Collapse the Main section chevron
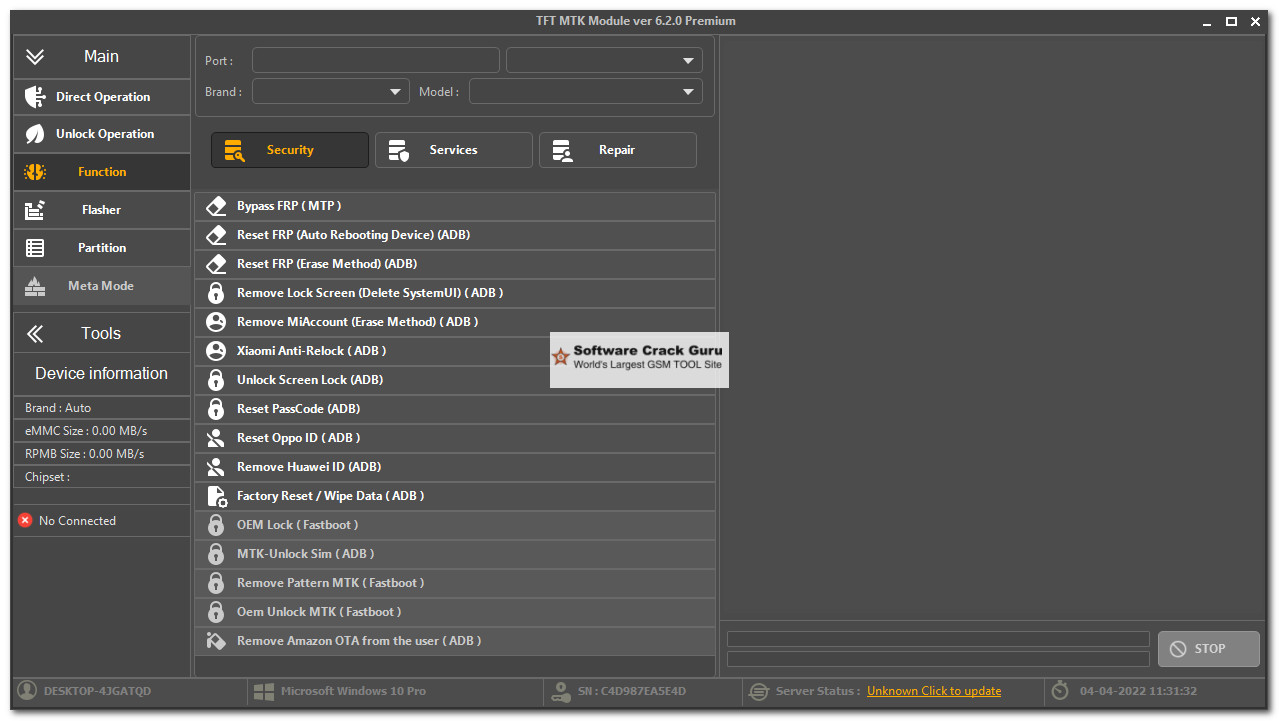 [x=35, y=57]
